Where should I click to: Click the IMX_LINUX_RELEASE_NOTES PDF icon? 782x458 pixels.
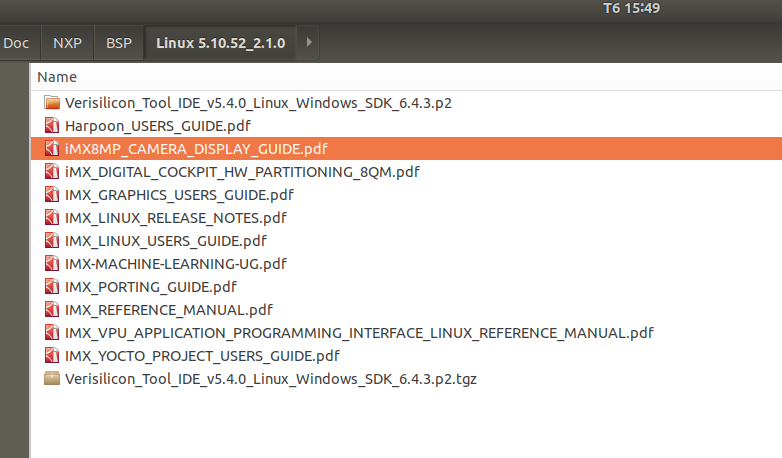pyautogui.click(x=53, y=218)
